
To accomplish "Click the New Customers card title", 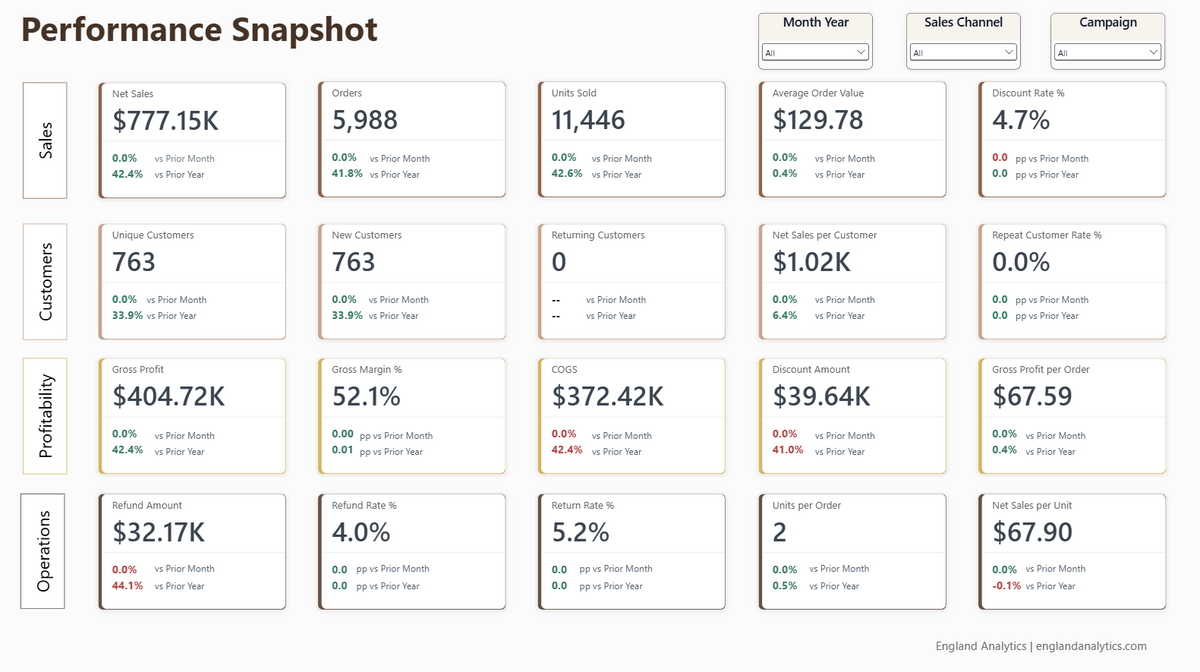I will [x=367, y=235].
